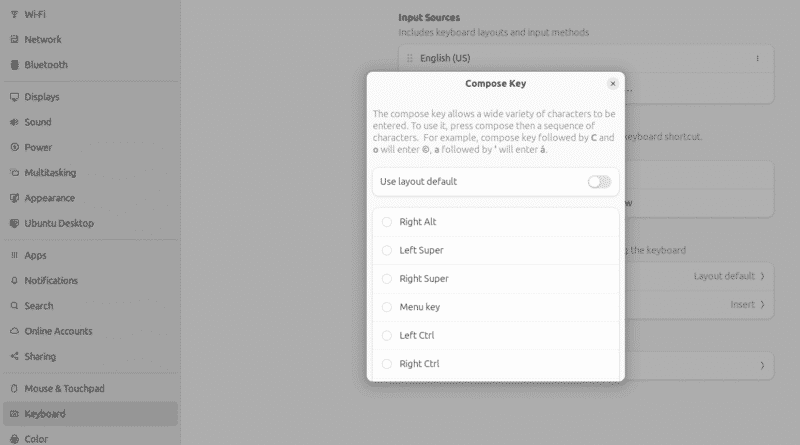800x445 pixels.
Task: Close the Compose Key dialog
Action: coord(613,84)
